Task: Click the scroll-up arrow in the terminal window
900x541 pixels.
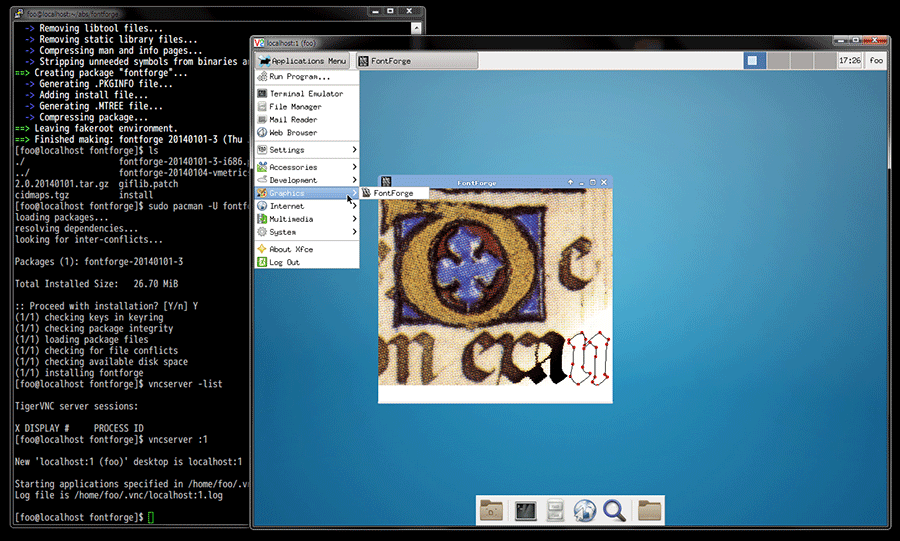Action: tap(417, 28)
